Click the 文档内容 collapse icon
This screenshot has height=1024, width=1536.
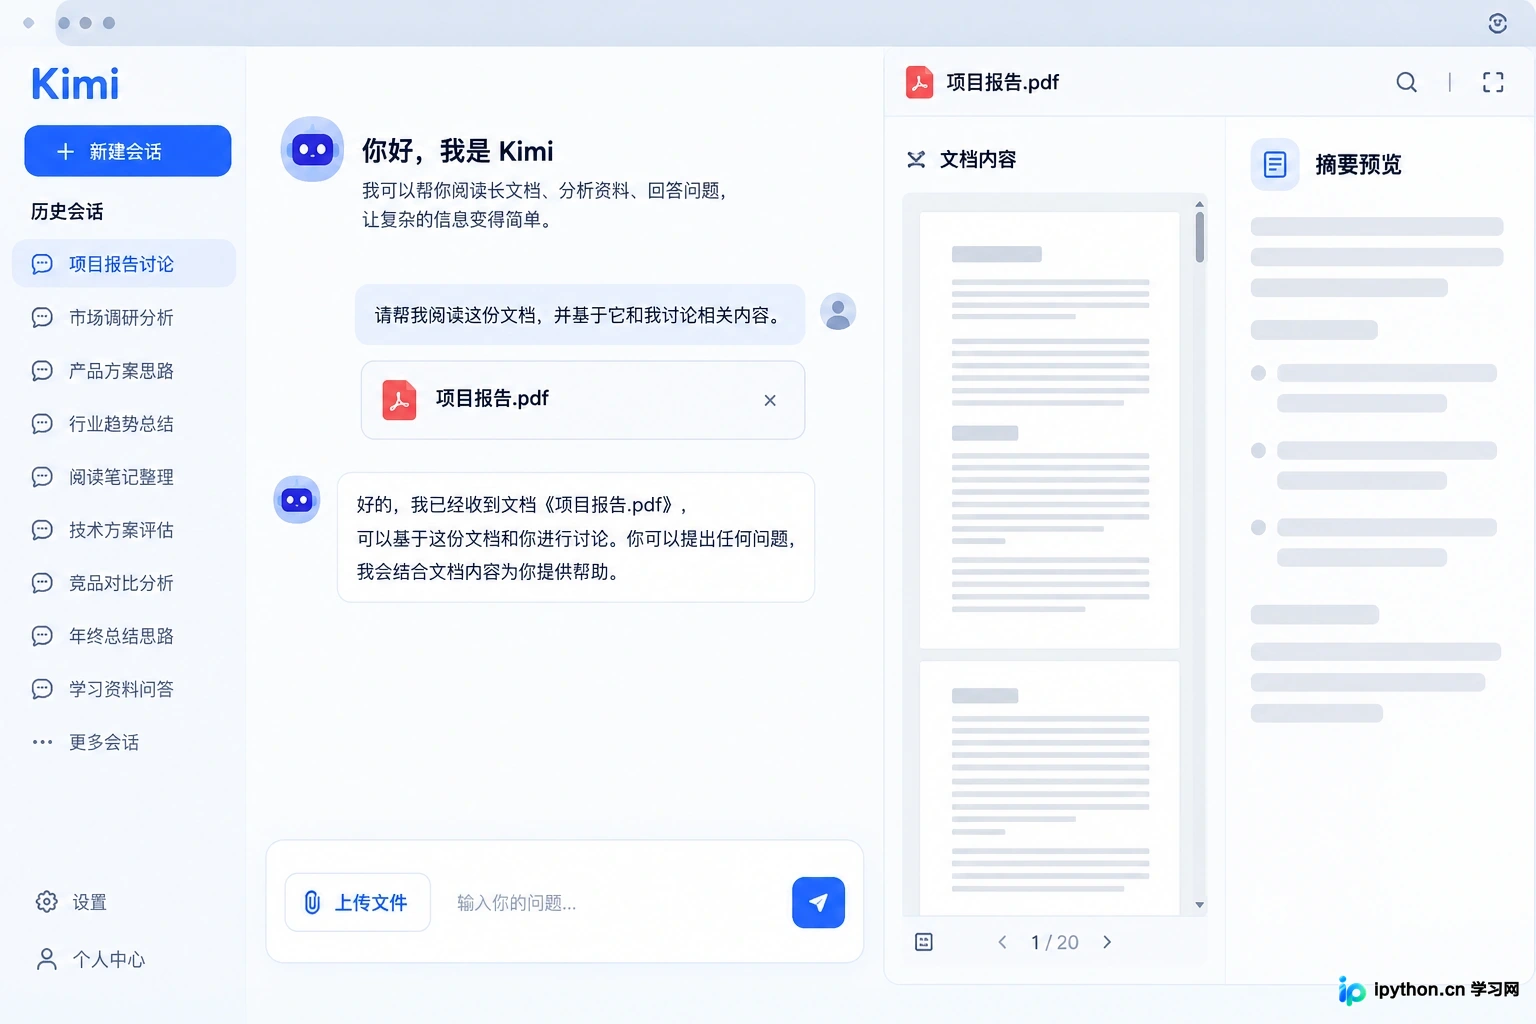(916, 160)
